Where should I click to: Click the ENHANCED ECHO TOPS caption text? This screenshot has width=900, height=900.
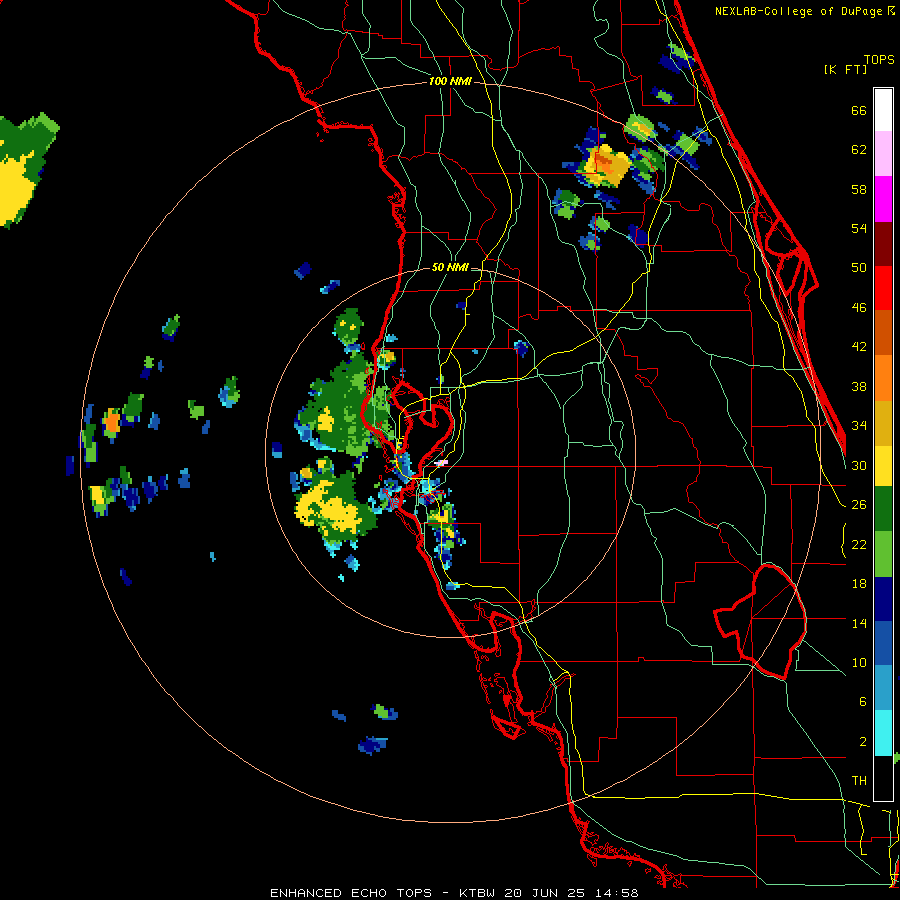point(351,893)
